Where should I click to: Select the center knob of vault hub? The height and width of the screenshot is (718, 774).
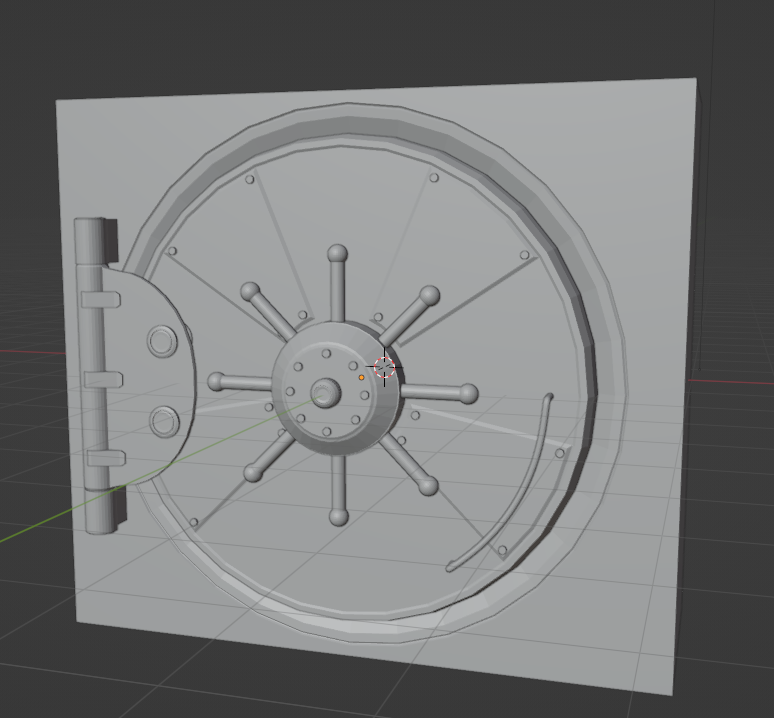pyautogui.click(x=326, y=393)
